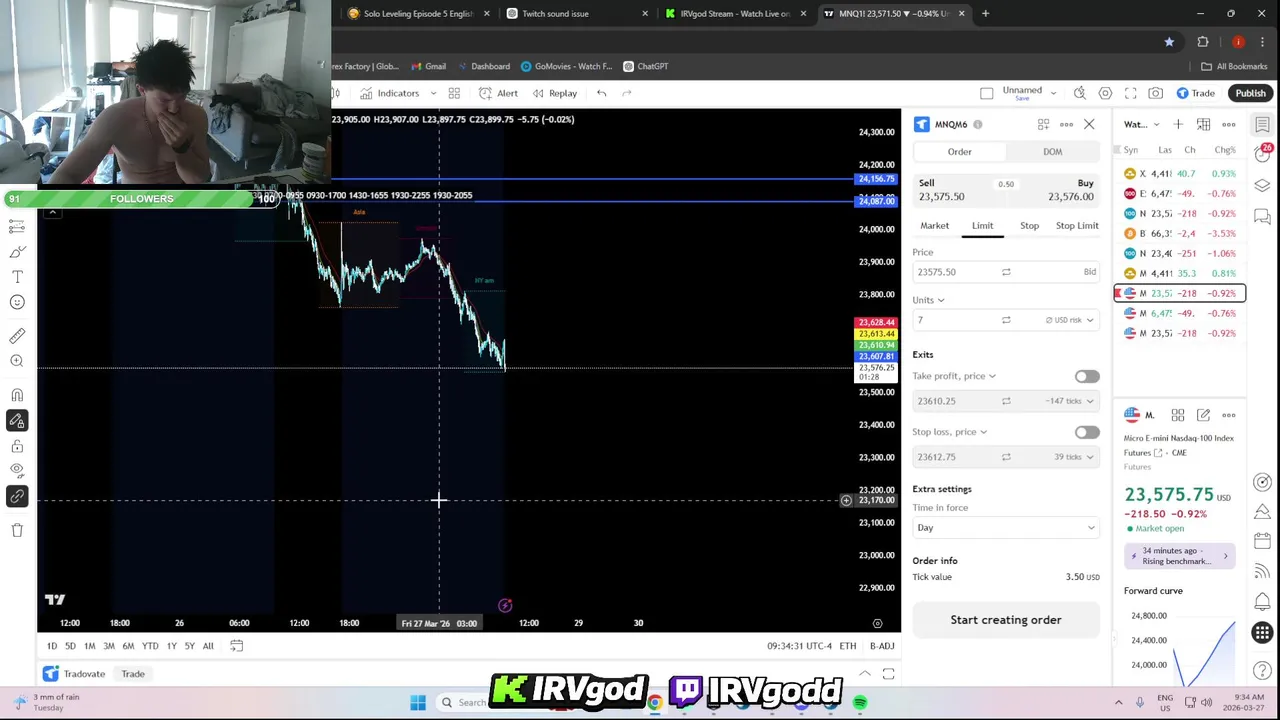Select the Measure ruler tool
The height and width of the screenshot is (720, 1280).
tap(17, 336)
